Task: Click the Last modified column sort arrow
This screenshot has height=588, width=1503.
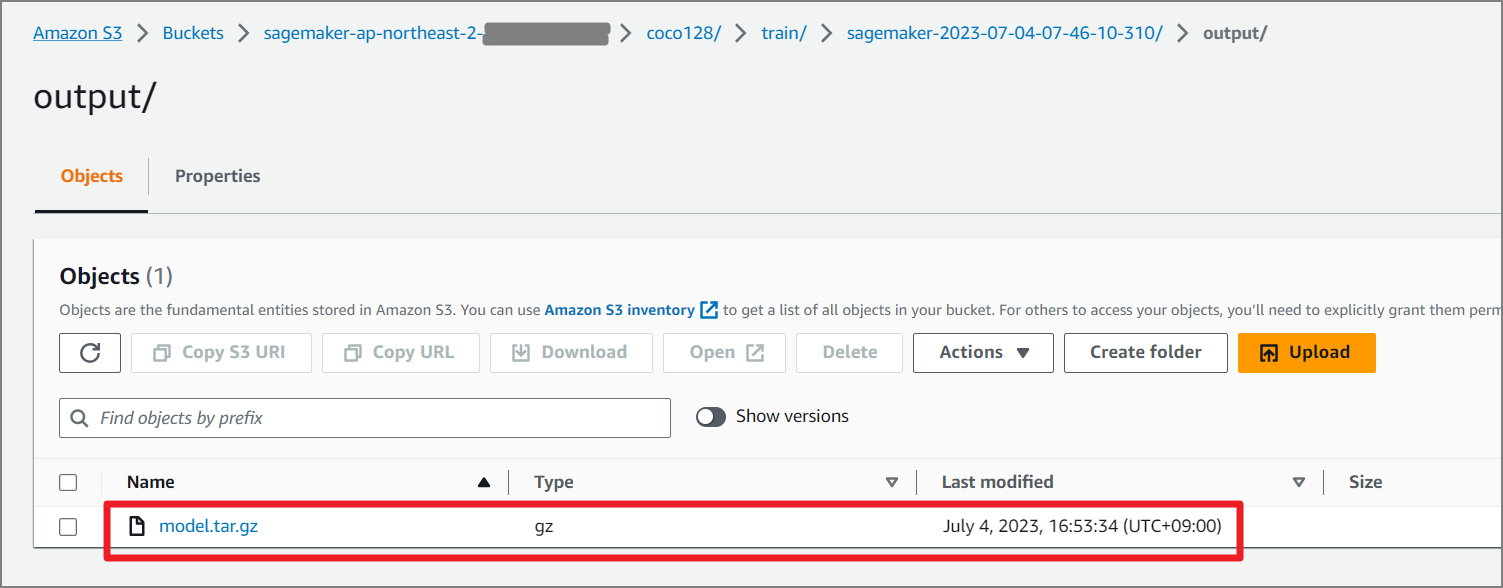Action: [1299, 482]
